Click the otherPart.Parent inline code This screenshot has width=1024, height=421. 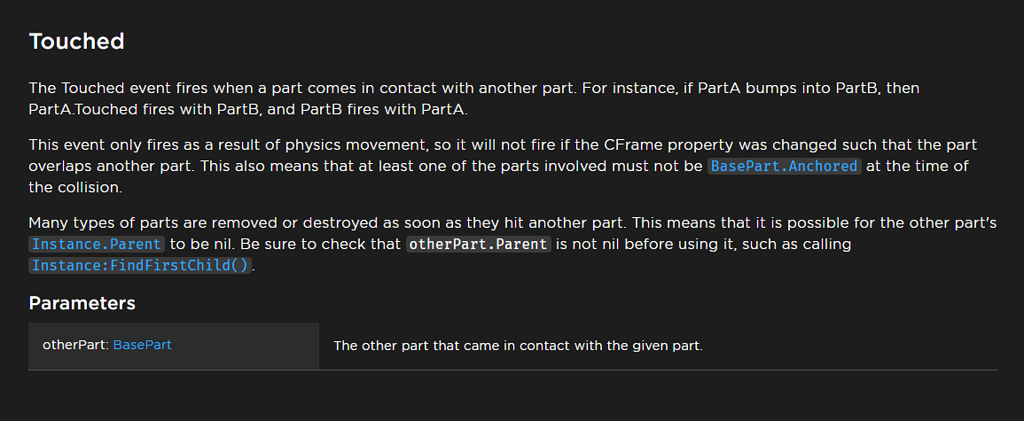(478, 244)
